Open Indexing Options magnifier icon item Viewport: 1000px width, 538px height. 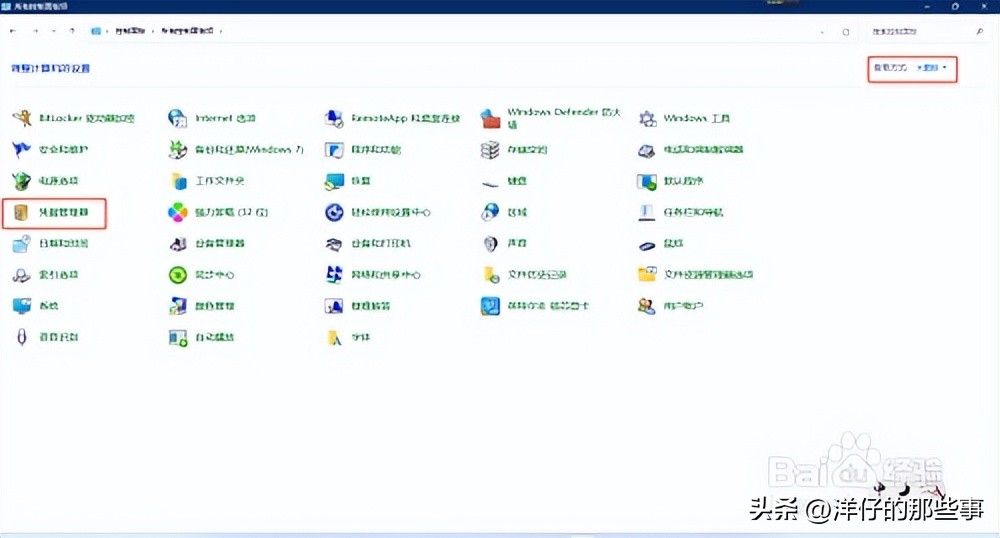[x=45, y=275]
